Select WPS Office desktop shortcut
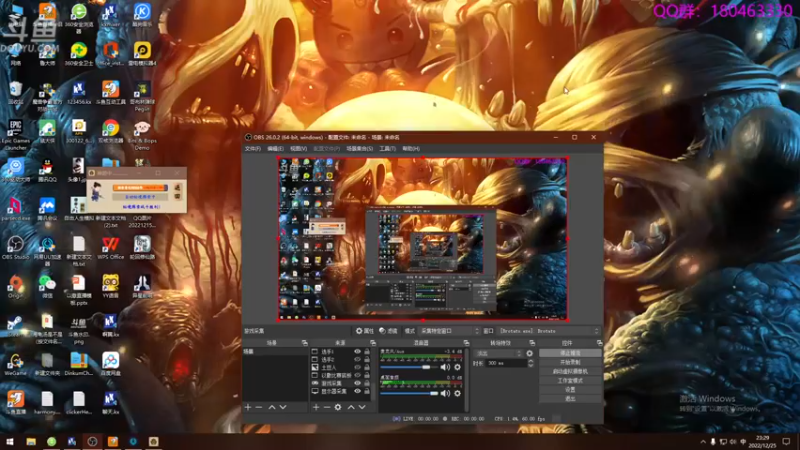Screen dimensions: 800x450 (110, 247)
